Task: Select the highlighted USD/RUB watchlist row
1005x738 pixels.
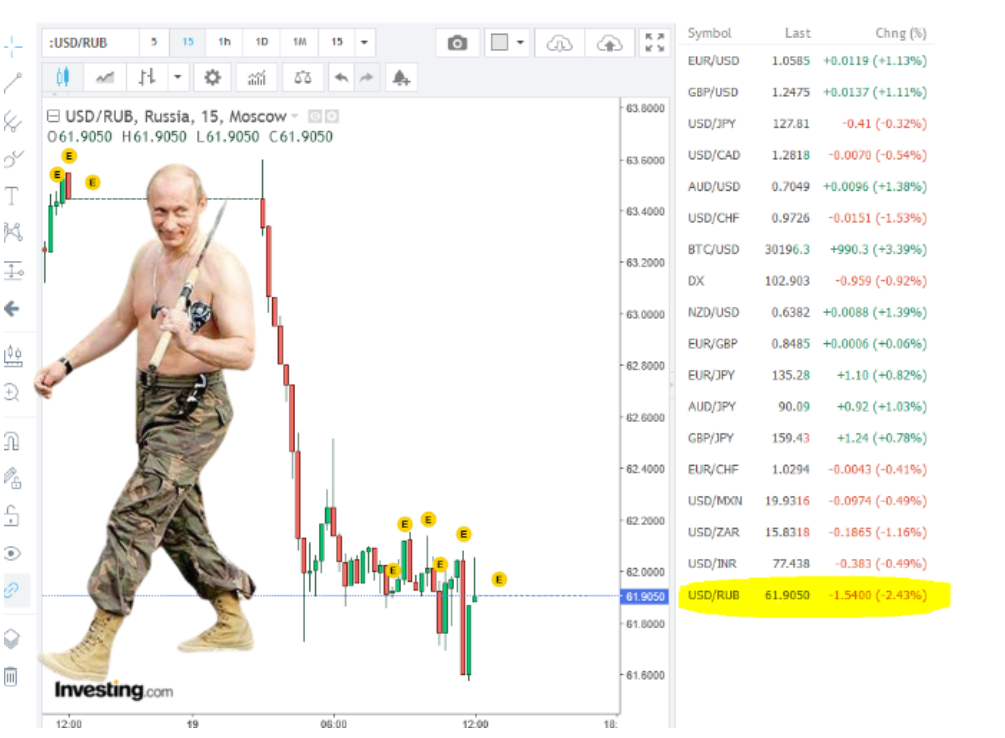Action: click(807, 595)
